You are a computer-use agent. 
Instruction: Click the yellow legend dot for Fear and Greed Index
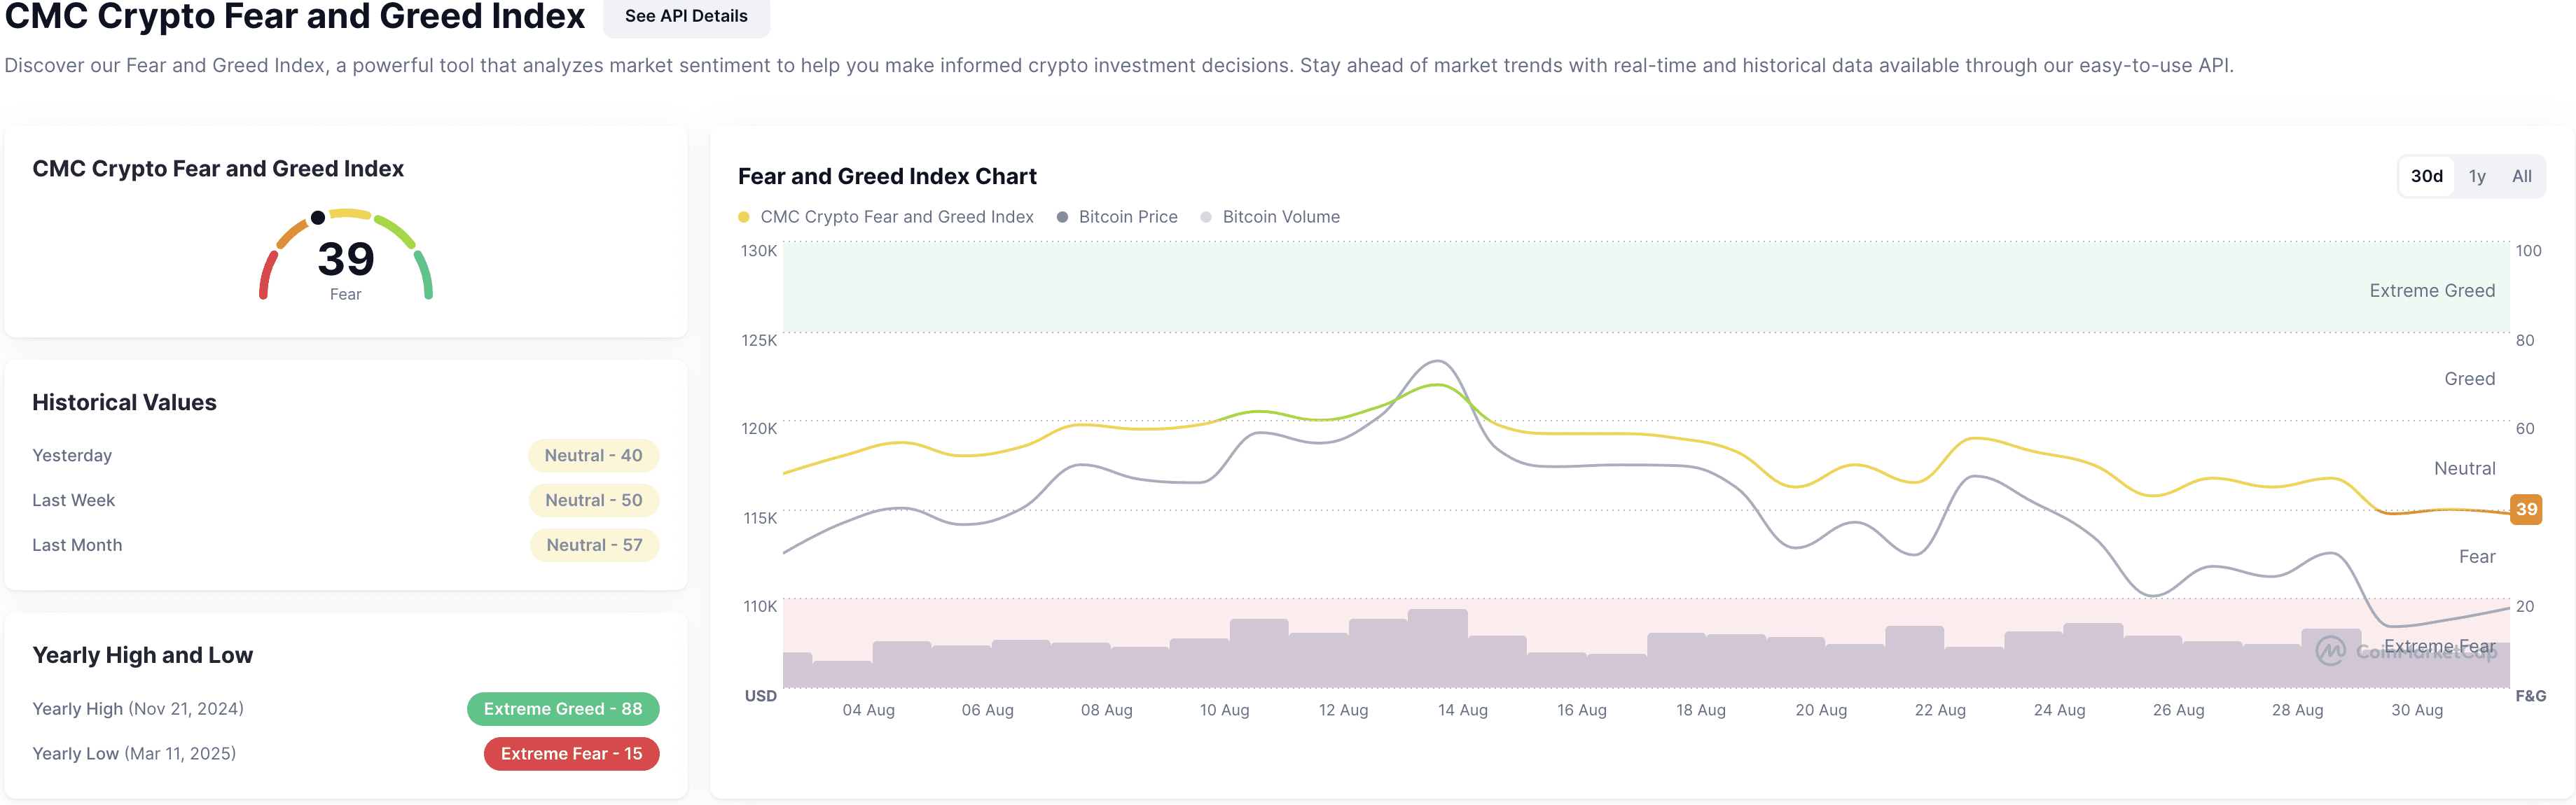tap(743, 216)
